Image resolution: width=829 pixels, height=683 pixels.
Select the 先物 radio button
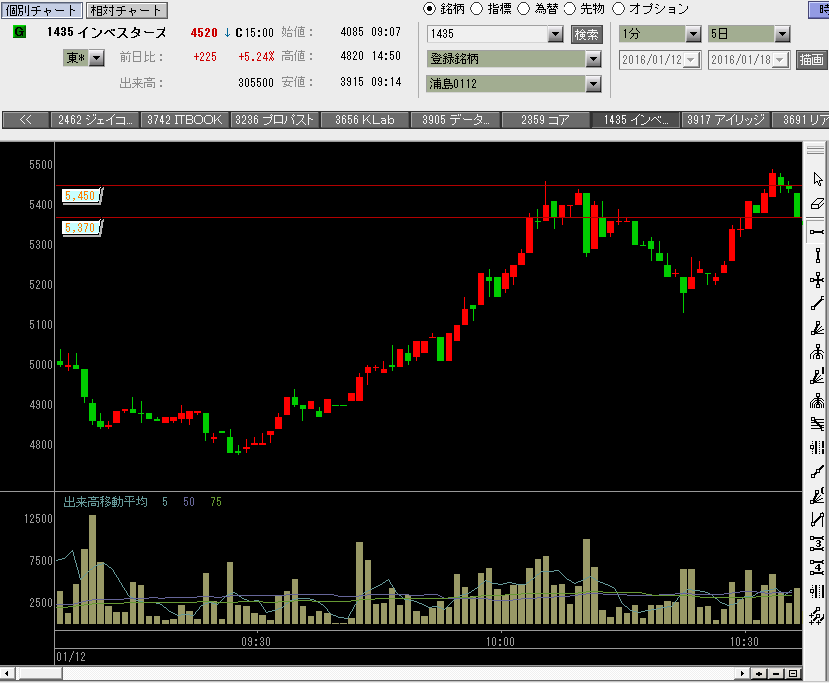569,9
